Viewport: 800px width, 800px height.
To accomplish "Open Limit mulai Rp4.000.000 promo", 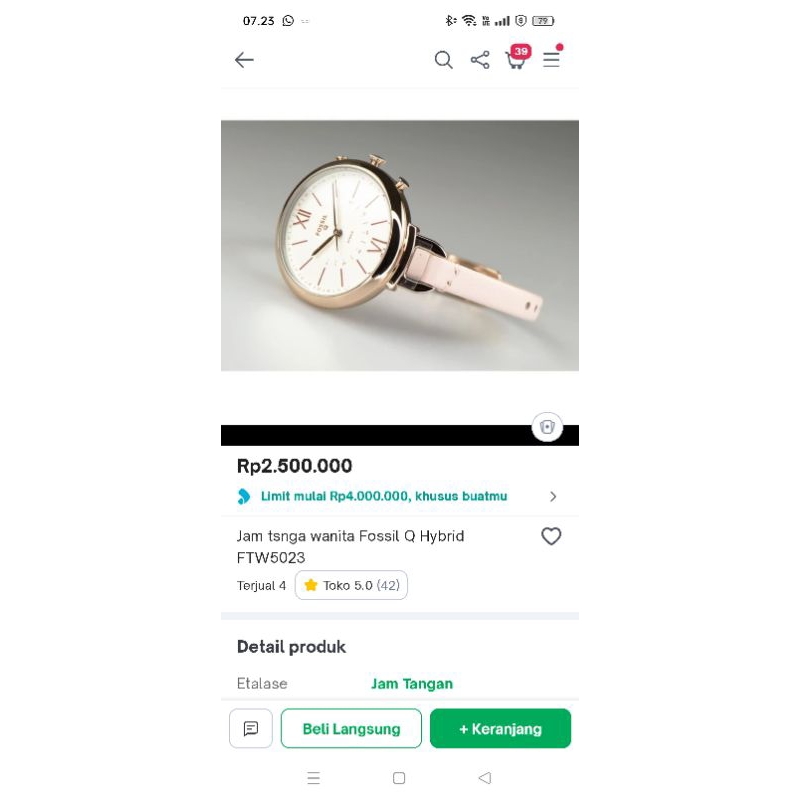I will pyautogui.click(x=384, y=496).
